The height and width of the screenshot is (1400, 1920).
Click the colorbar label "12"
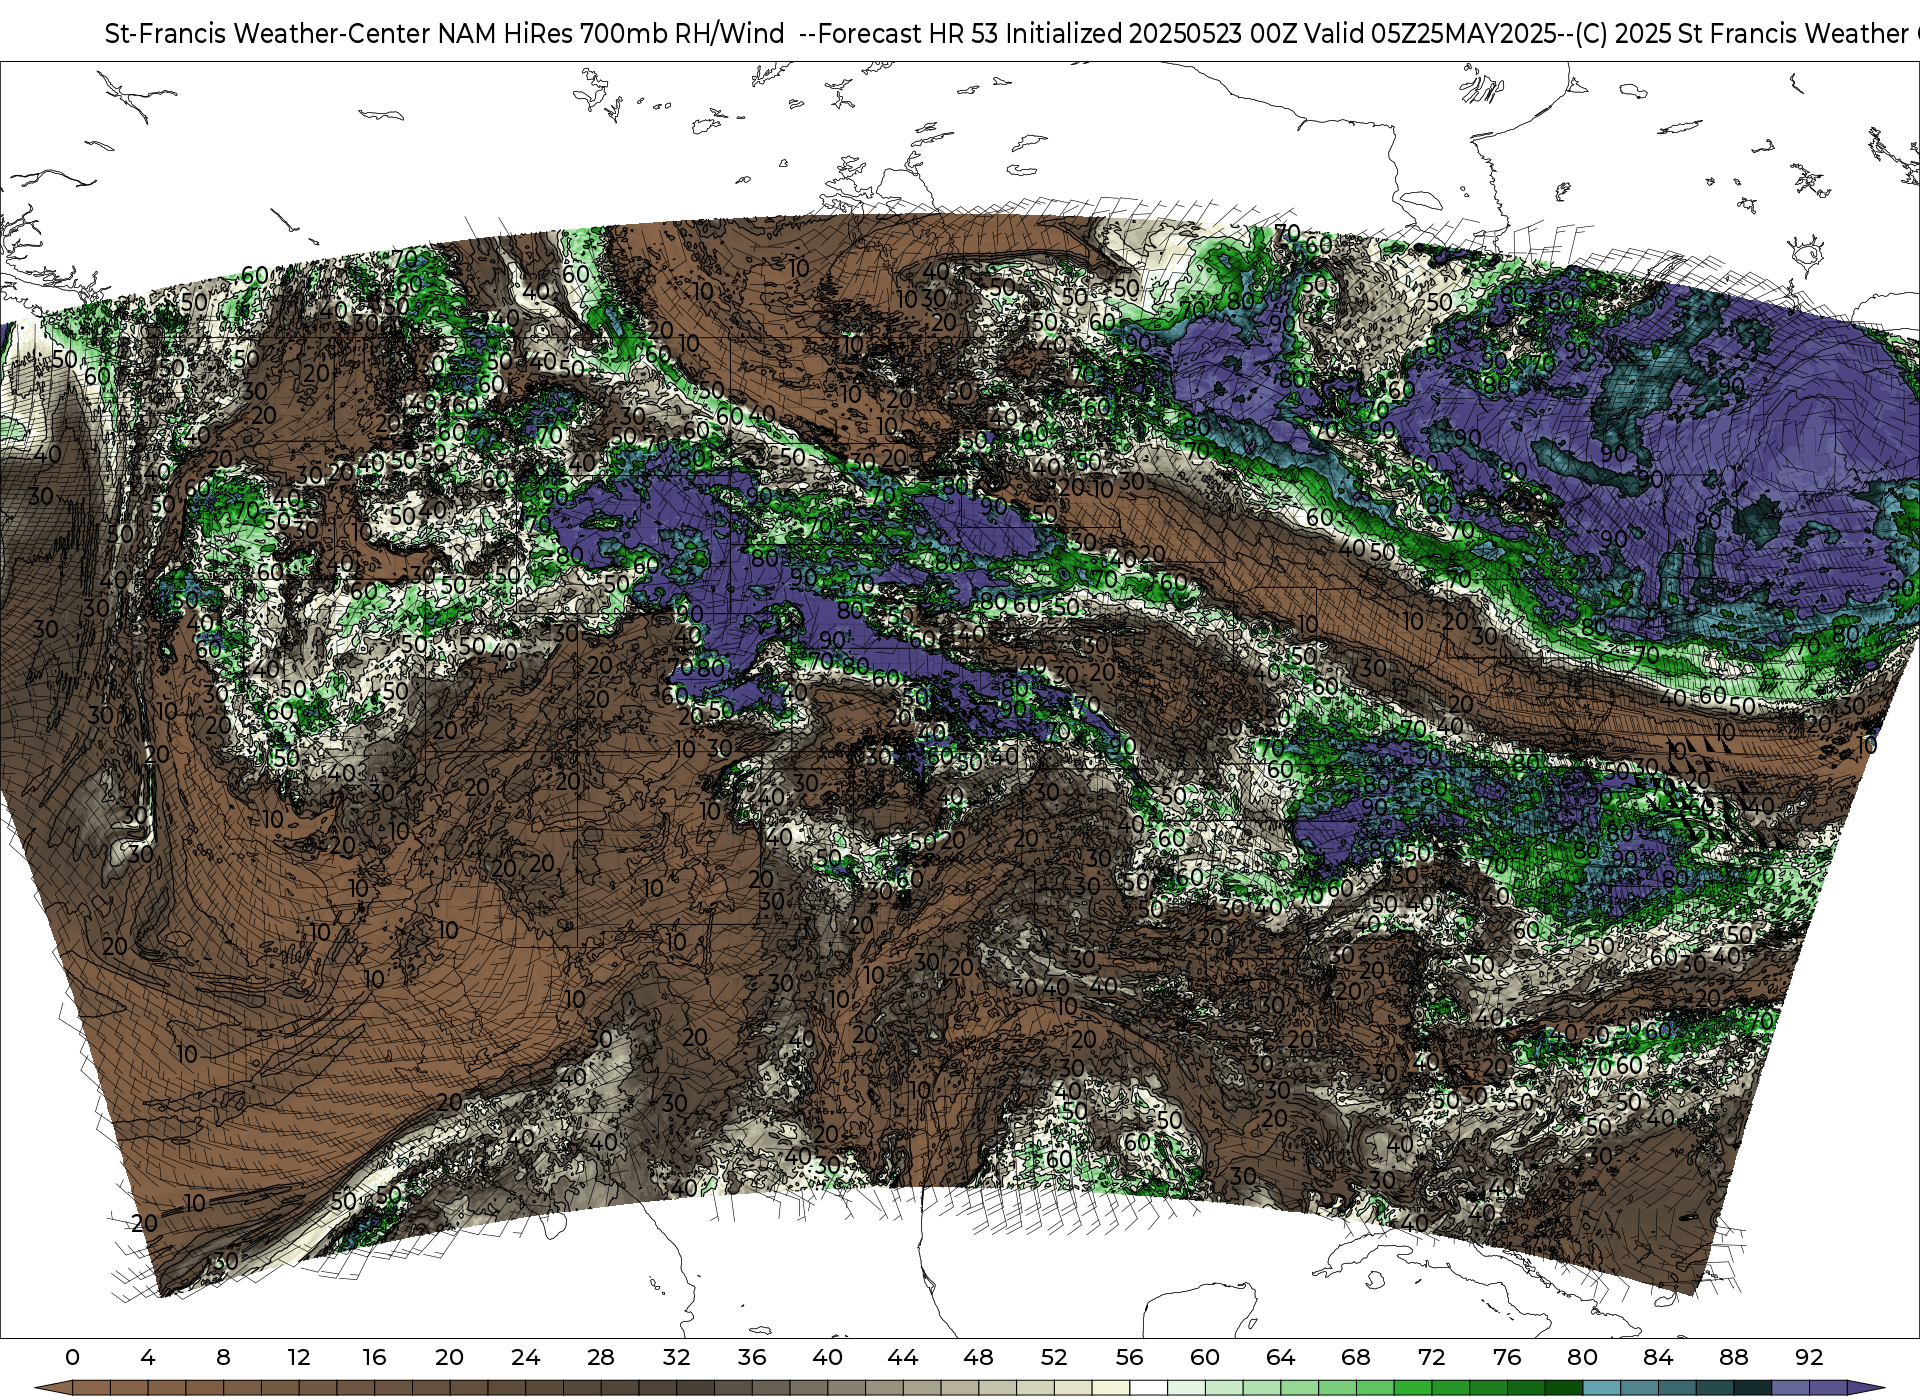click(299, 1357)
